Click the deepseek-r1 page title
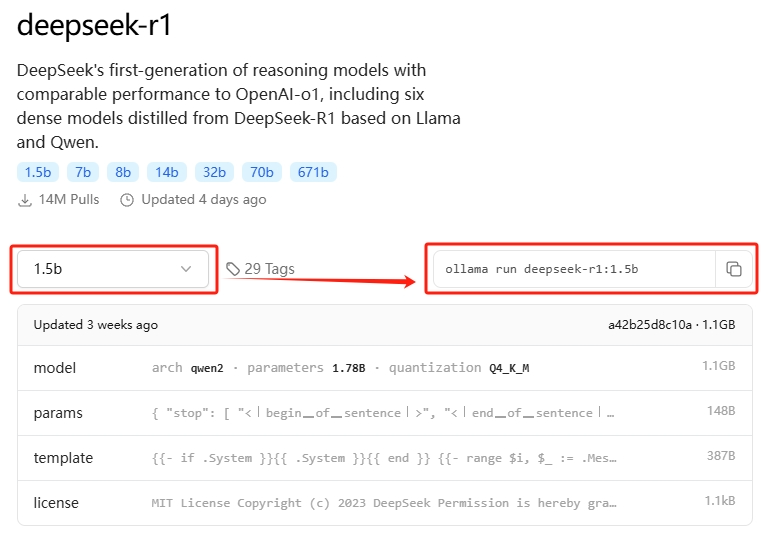 (95, 26)
